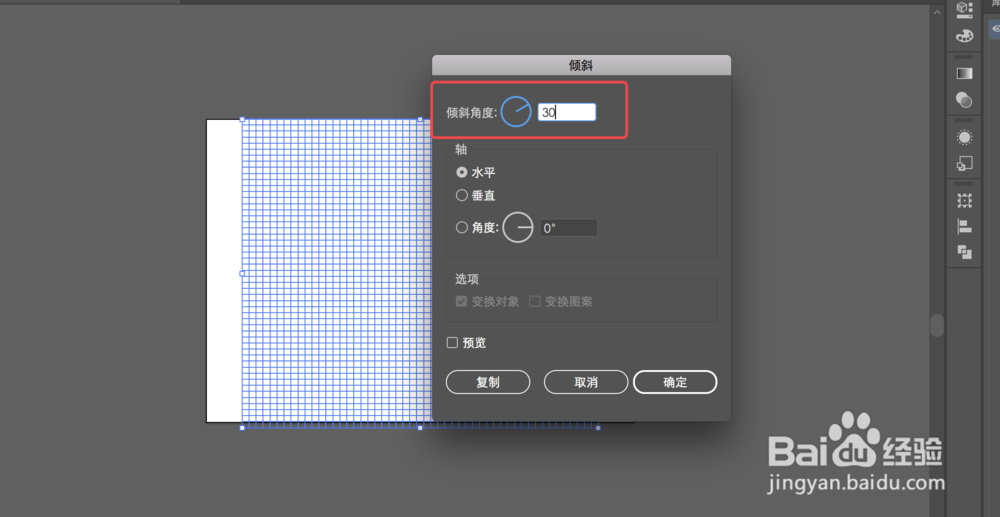
Task: Click the canvas scroll-up arrow
Action: click(x=937, y=12)
